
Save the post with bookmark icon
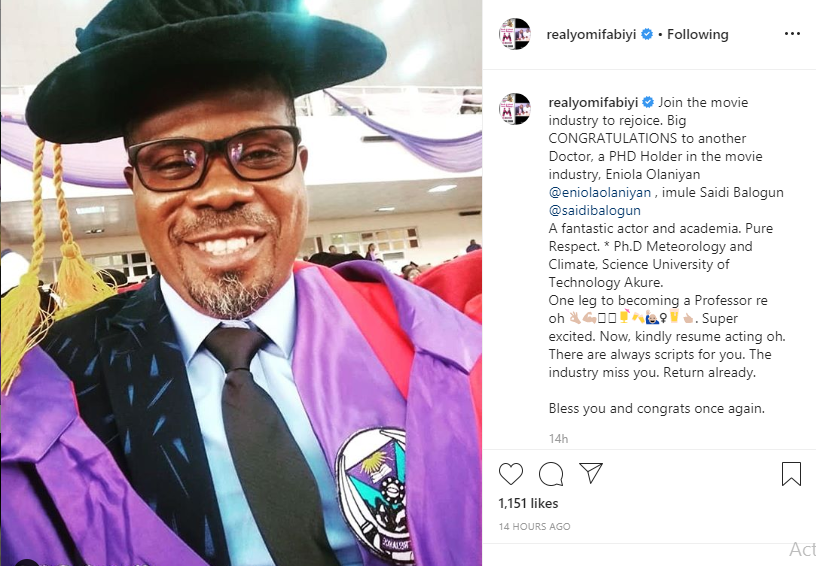(791, 474)
